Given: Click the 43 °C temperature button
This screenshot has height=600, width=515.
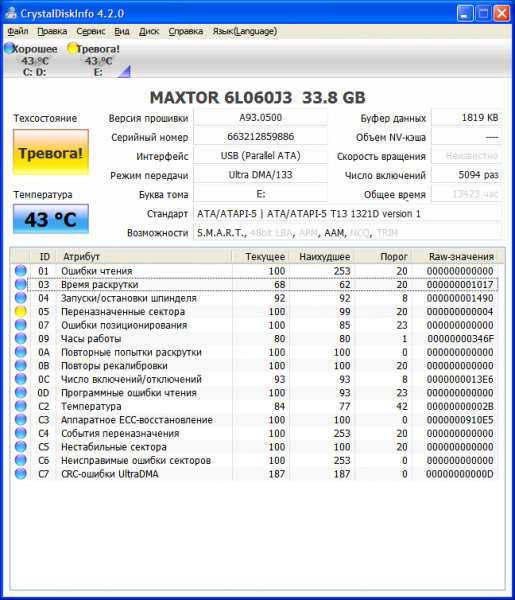Looking at the screenshot, I should pyautogui.click(x=51, y=219).
